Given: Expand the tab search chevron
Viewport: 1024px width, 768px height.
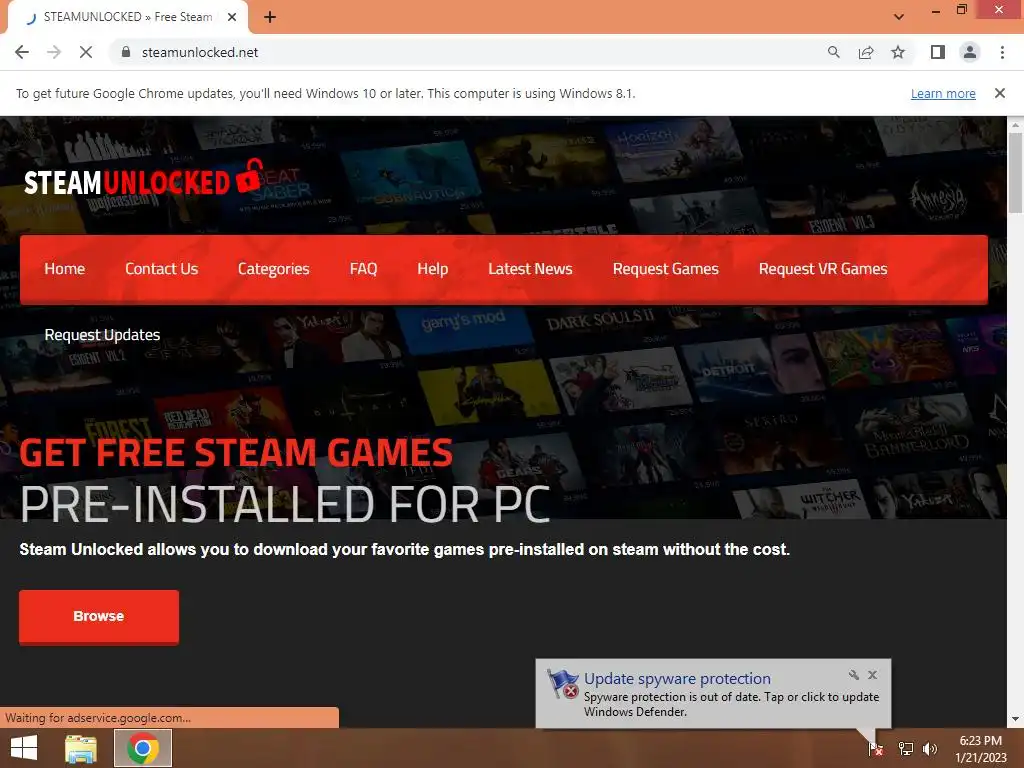Looking at the screenshot, I should tap(899, 17).
